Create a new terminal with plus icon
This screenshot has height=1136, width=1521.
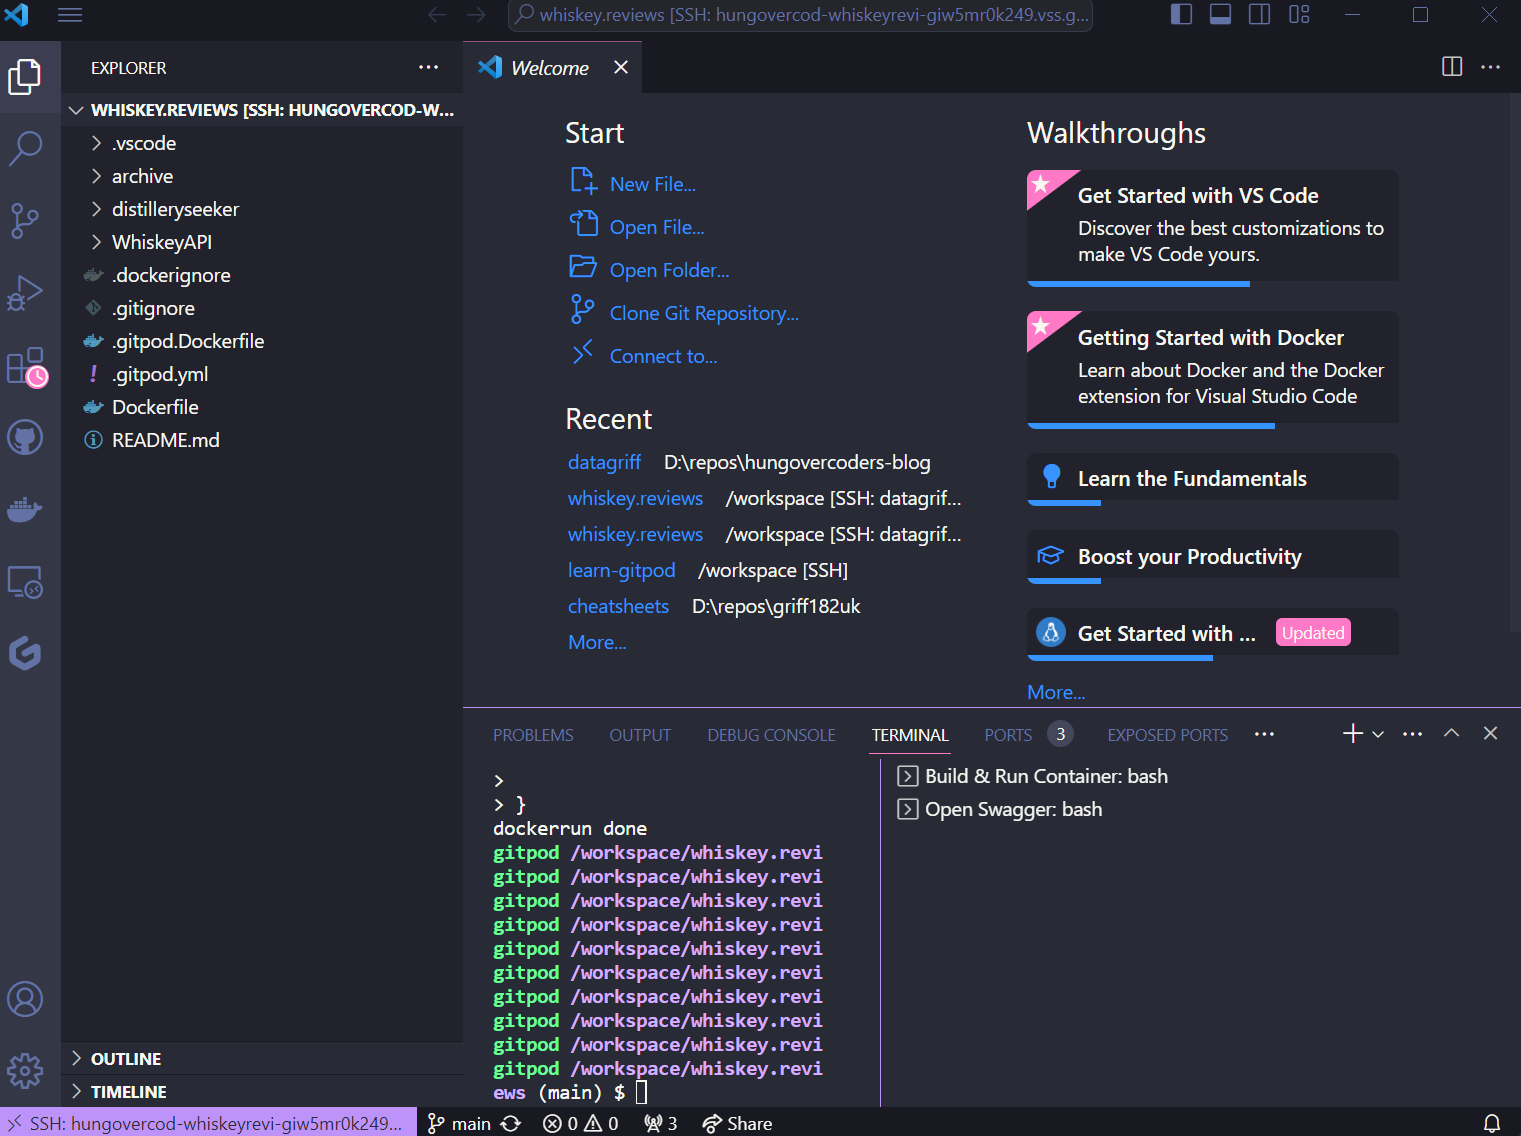tap(1352, 734)
